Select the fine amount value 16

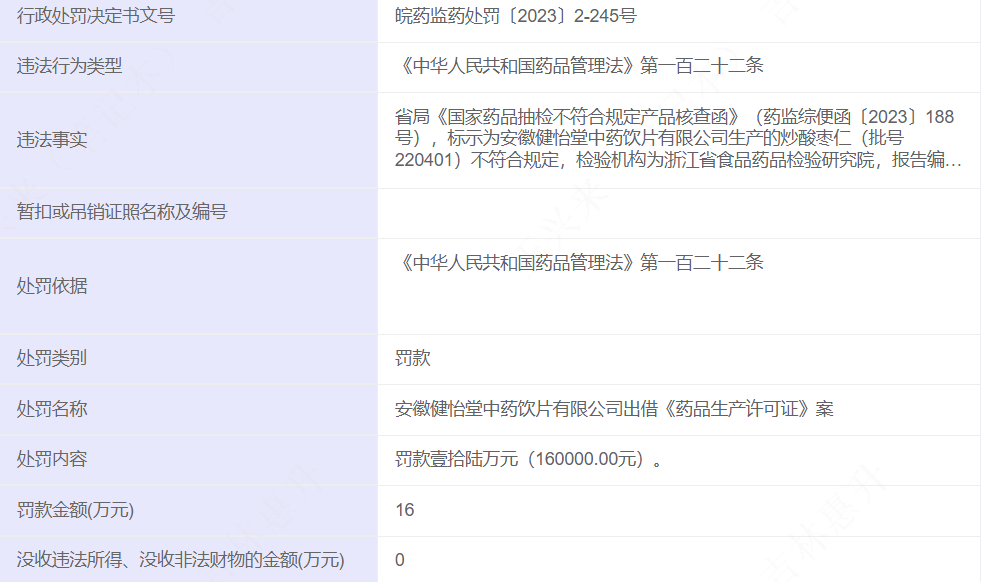pos(405,510)
